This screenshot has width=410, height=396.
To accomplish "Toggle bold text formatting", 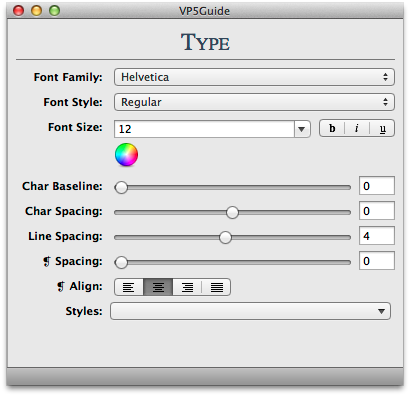I will click(x=332, y=128).
